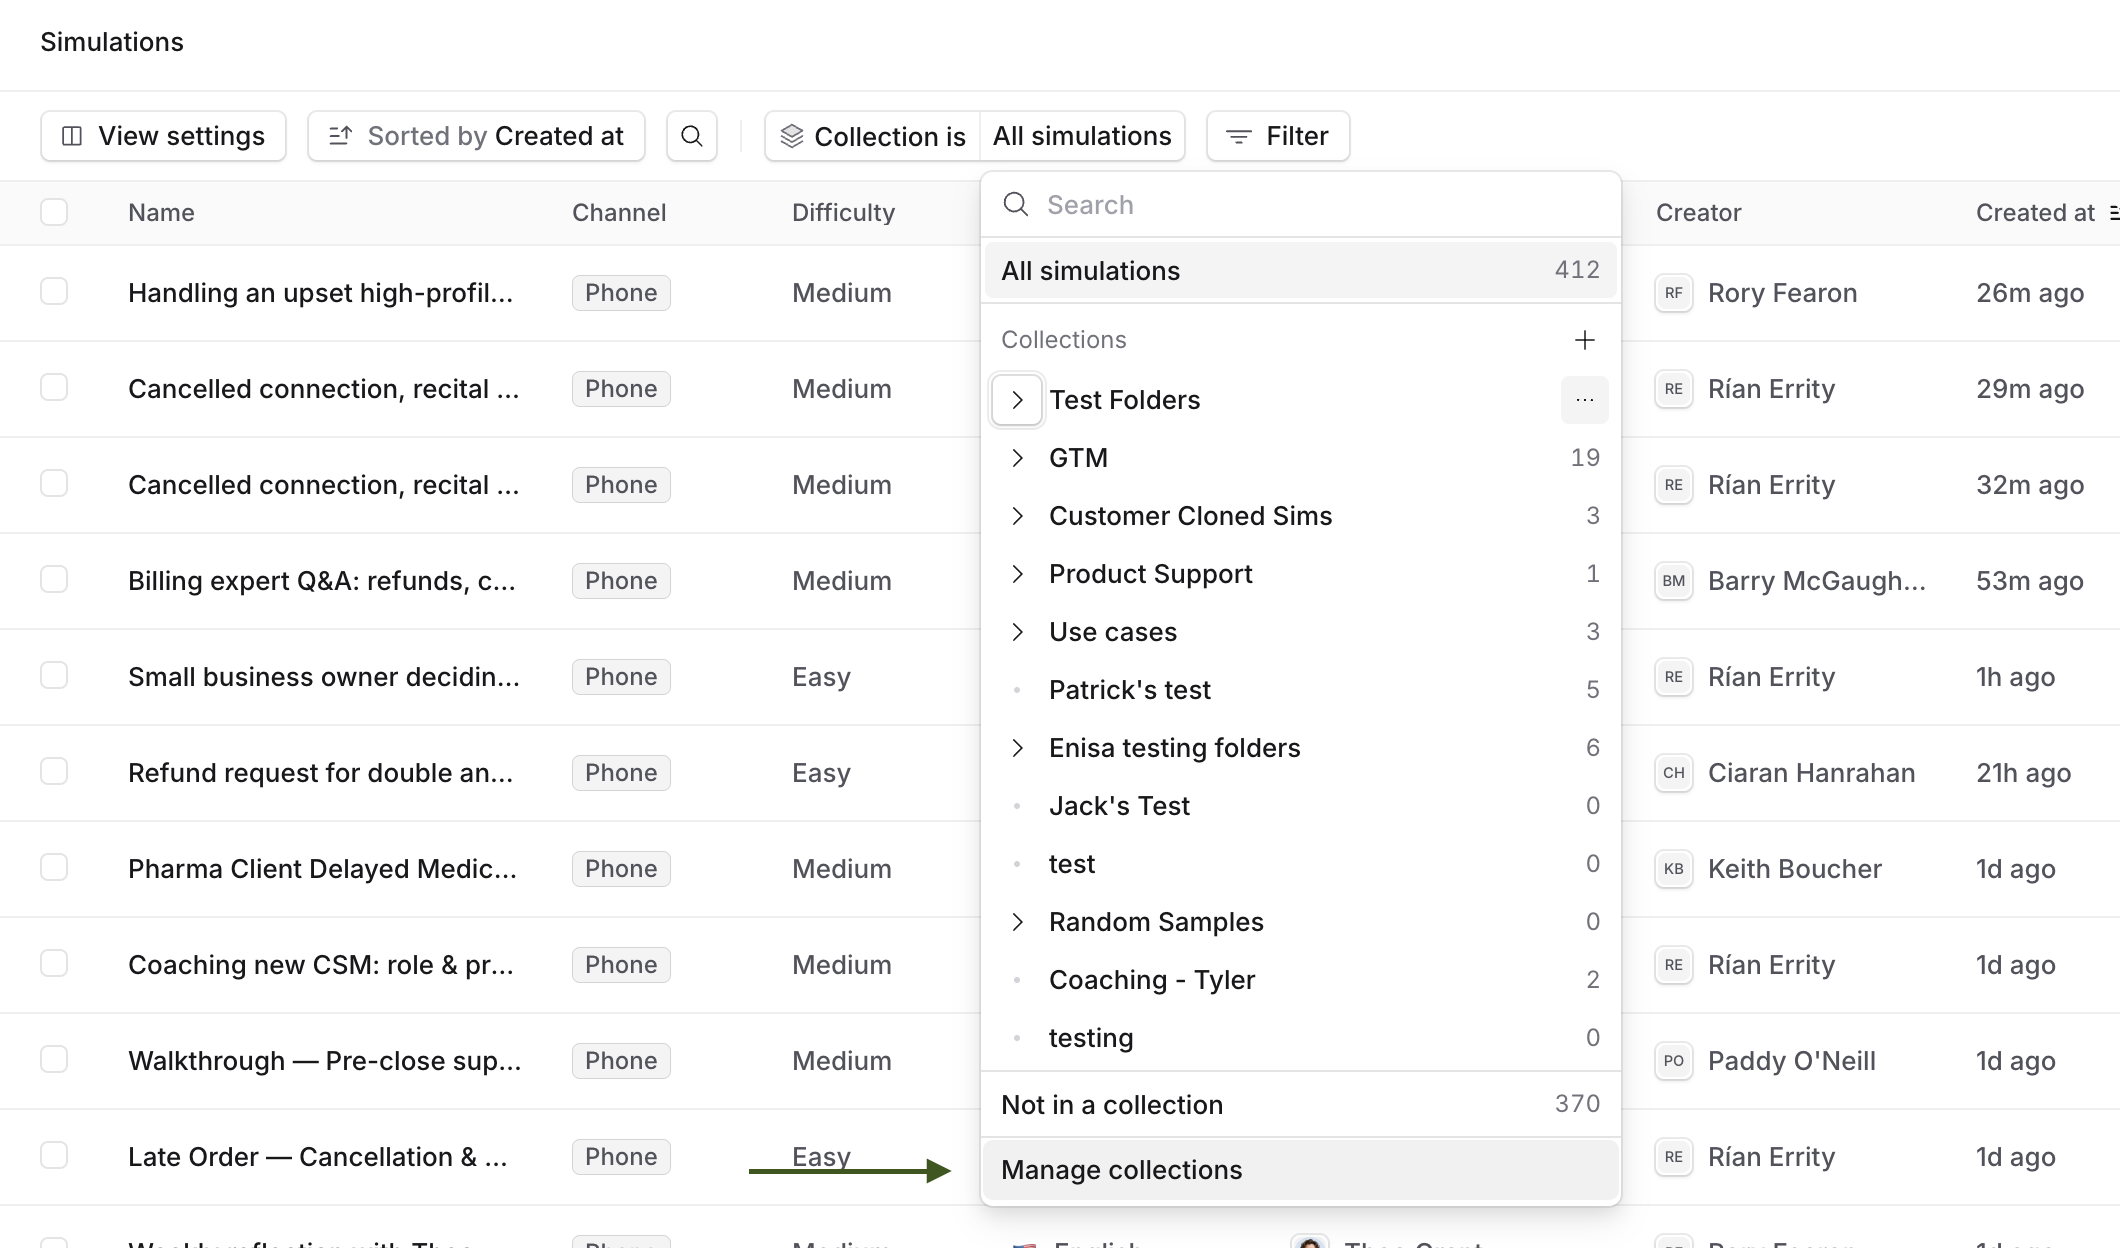
Task: Click Keith Boucher's KB avatar badge
Action: tap(1674, 869)
